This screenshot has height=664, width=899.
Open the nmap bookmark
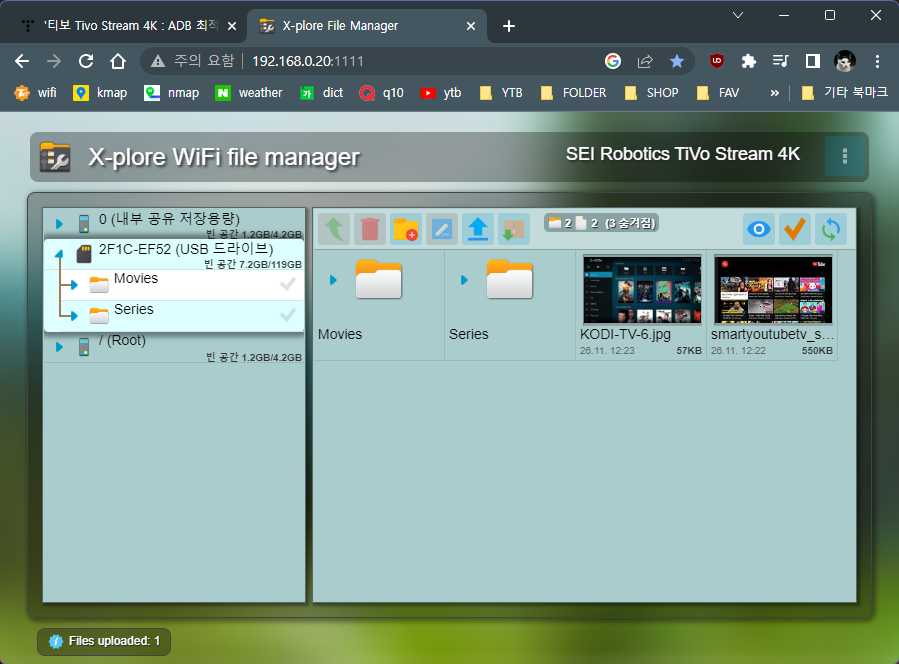(171, 92)
